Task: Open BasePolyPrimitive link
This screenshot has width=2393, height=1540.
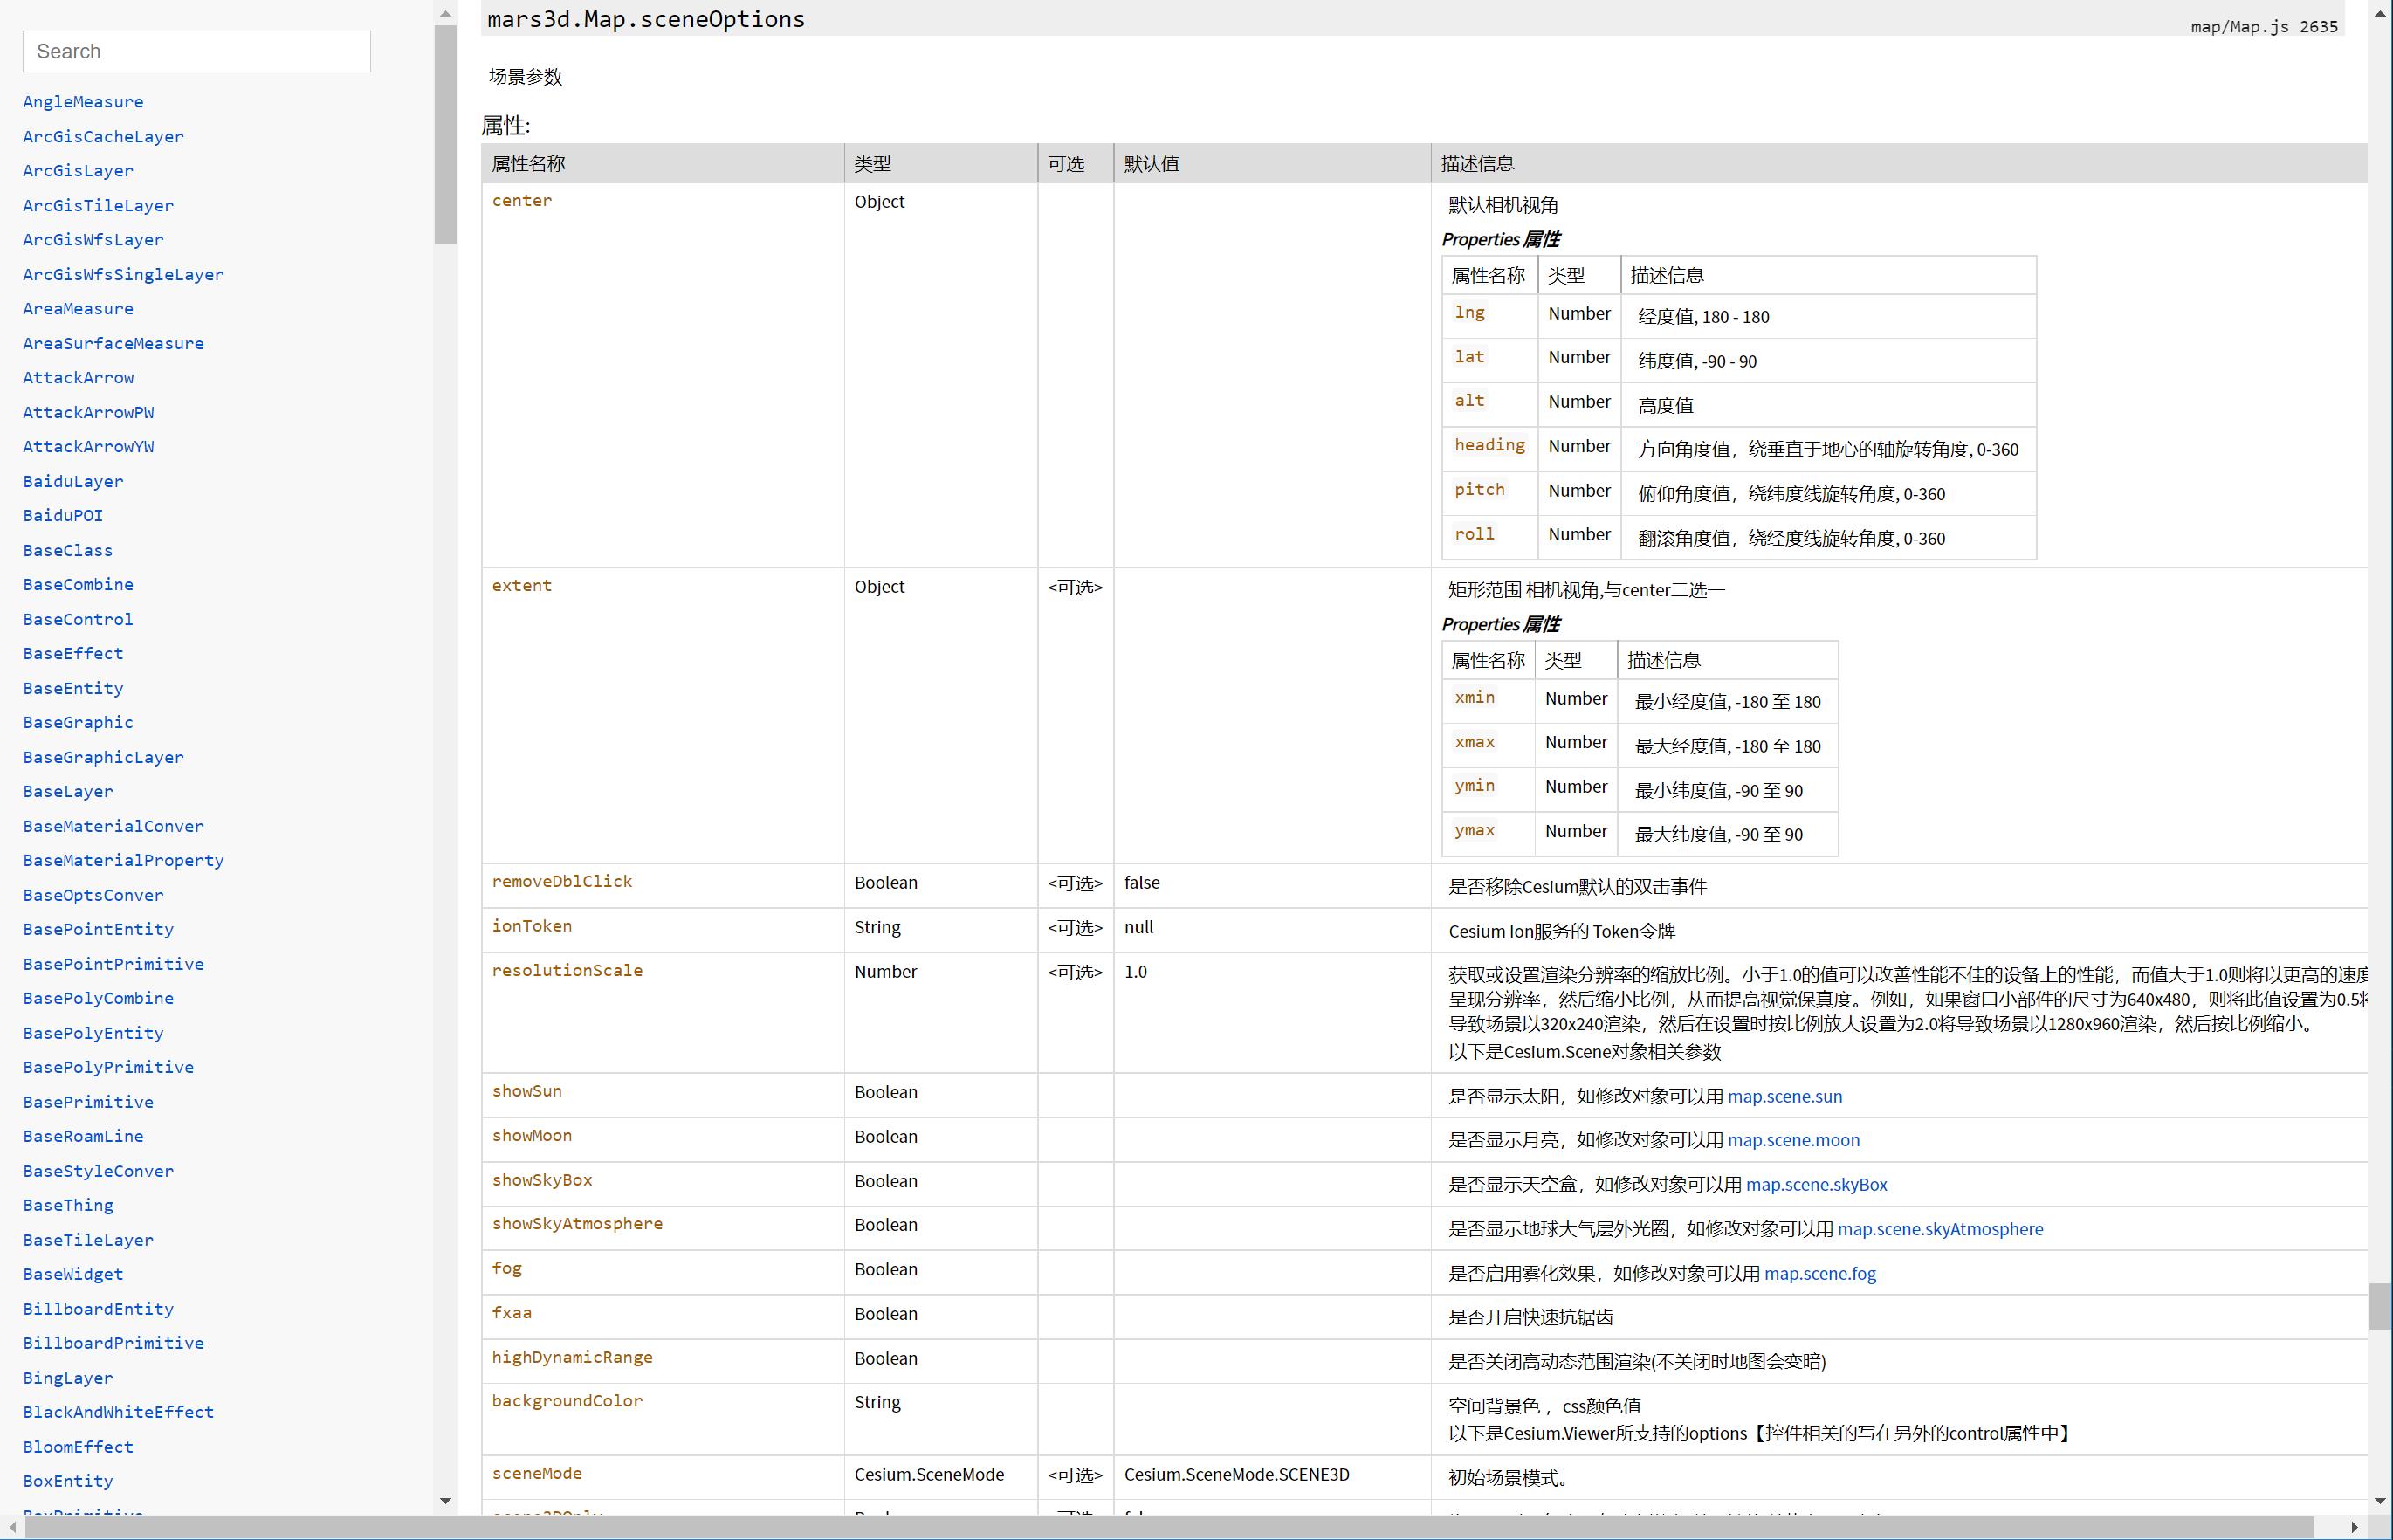Action: coord(108,1068)
